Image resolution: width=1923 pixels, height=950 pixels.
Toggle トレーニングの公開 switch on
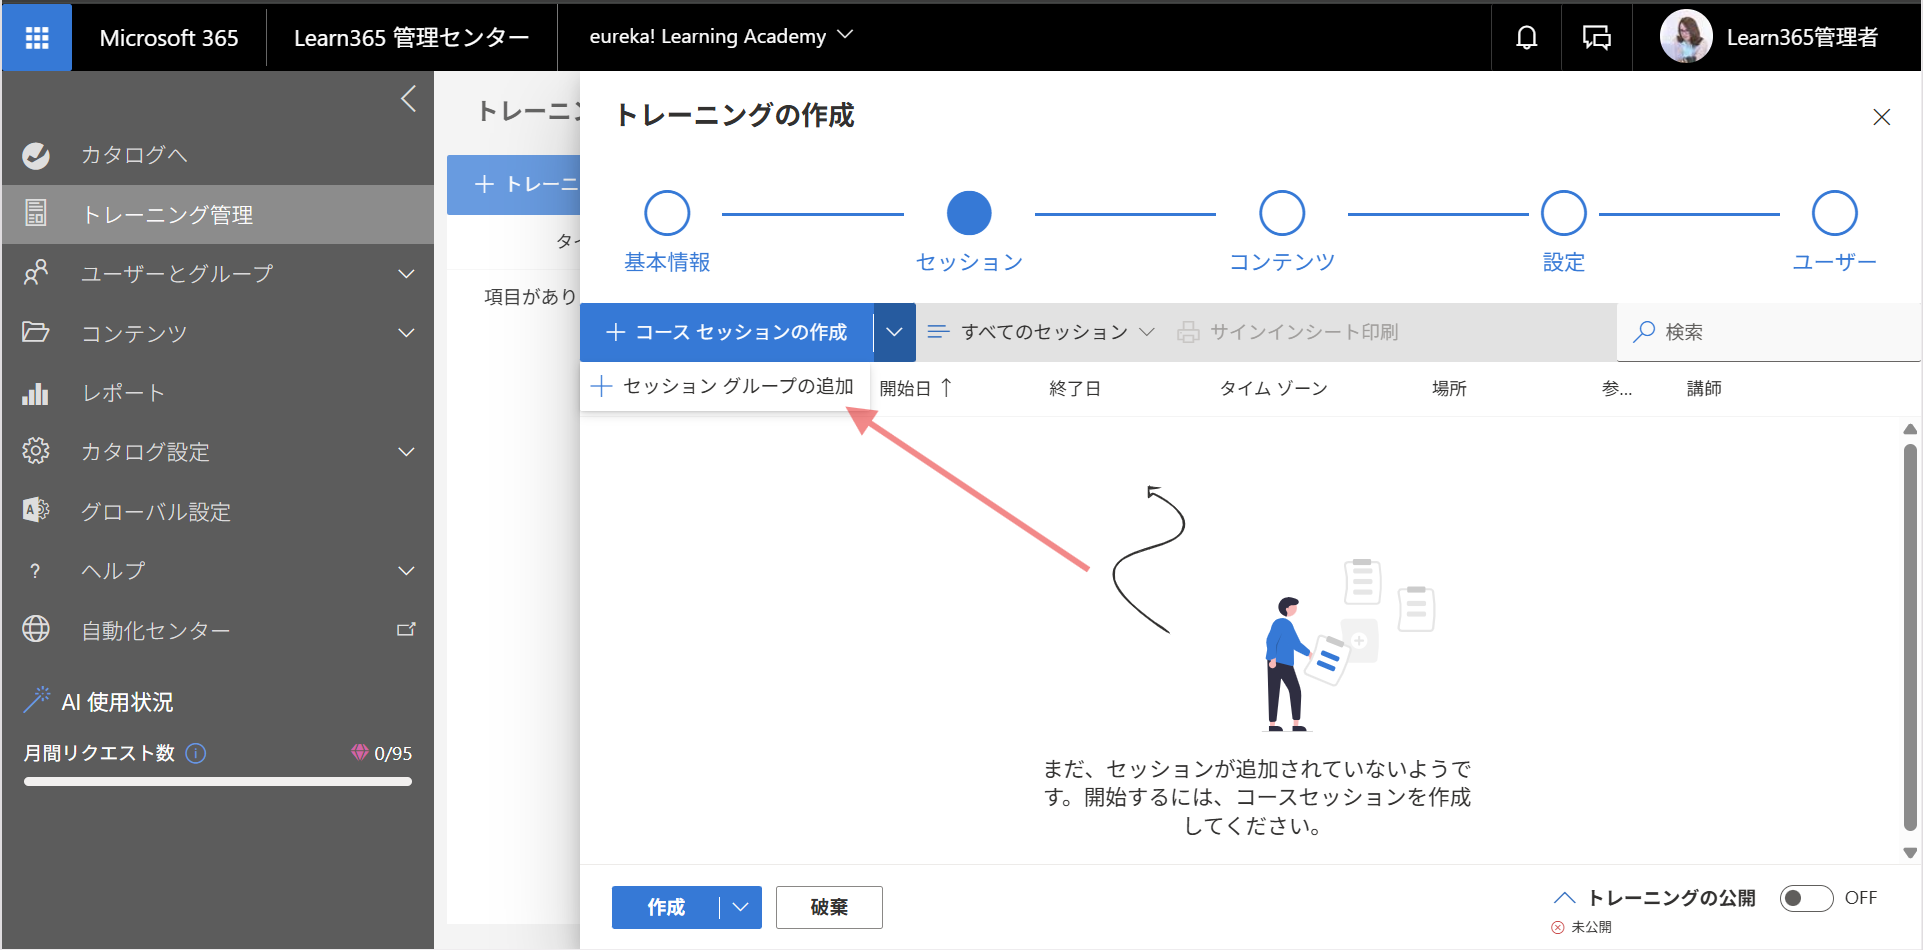(1806, 898)
